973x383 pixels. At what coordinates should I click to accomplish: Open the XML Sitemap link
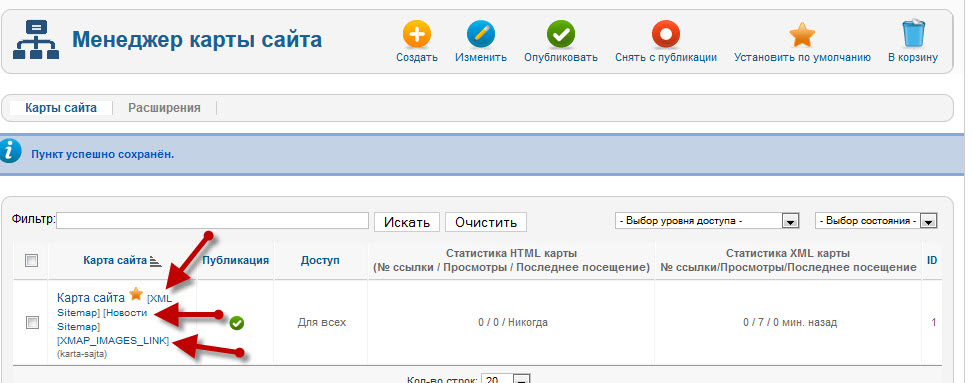click(115, 306)
